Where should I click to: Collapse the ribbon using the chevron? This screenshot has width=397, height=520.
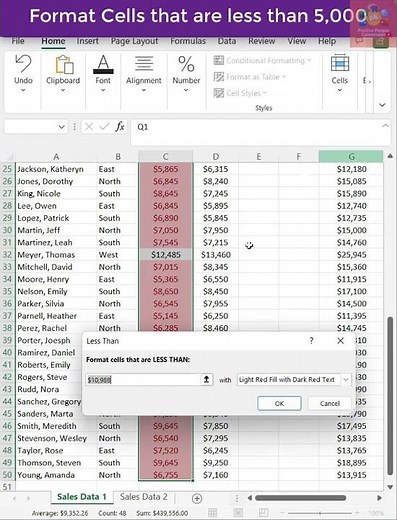pos(382,105)
